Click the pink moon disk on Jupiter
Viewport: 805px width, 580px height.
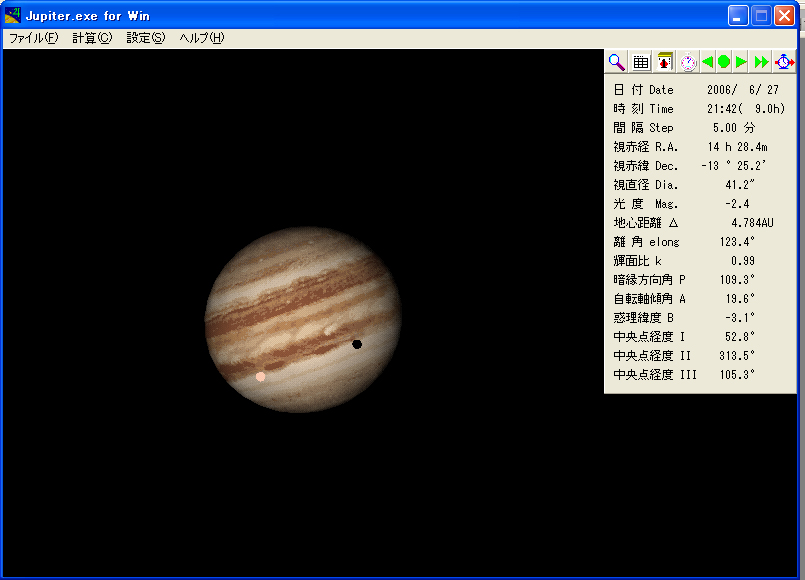pyautogui.click(x=260, y=377)
